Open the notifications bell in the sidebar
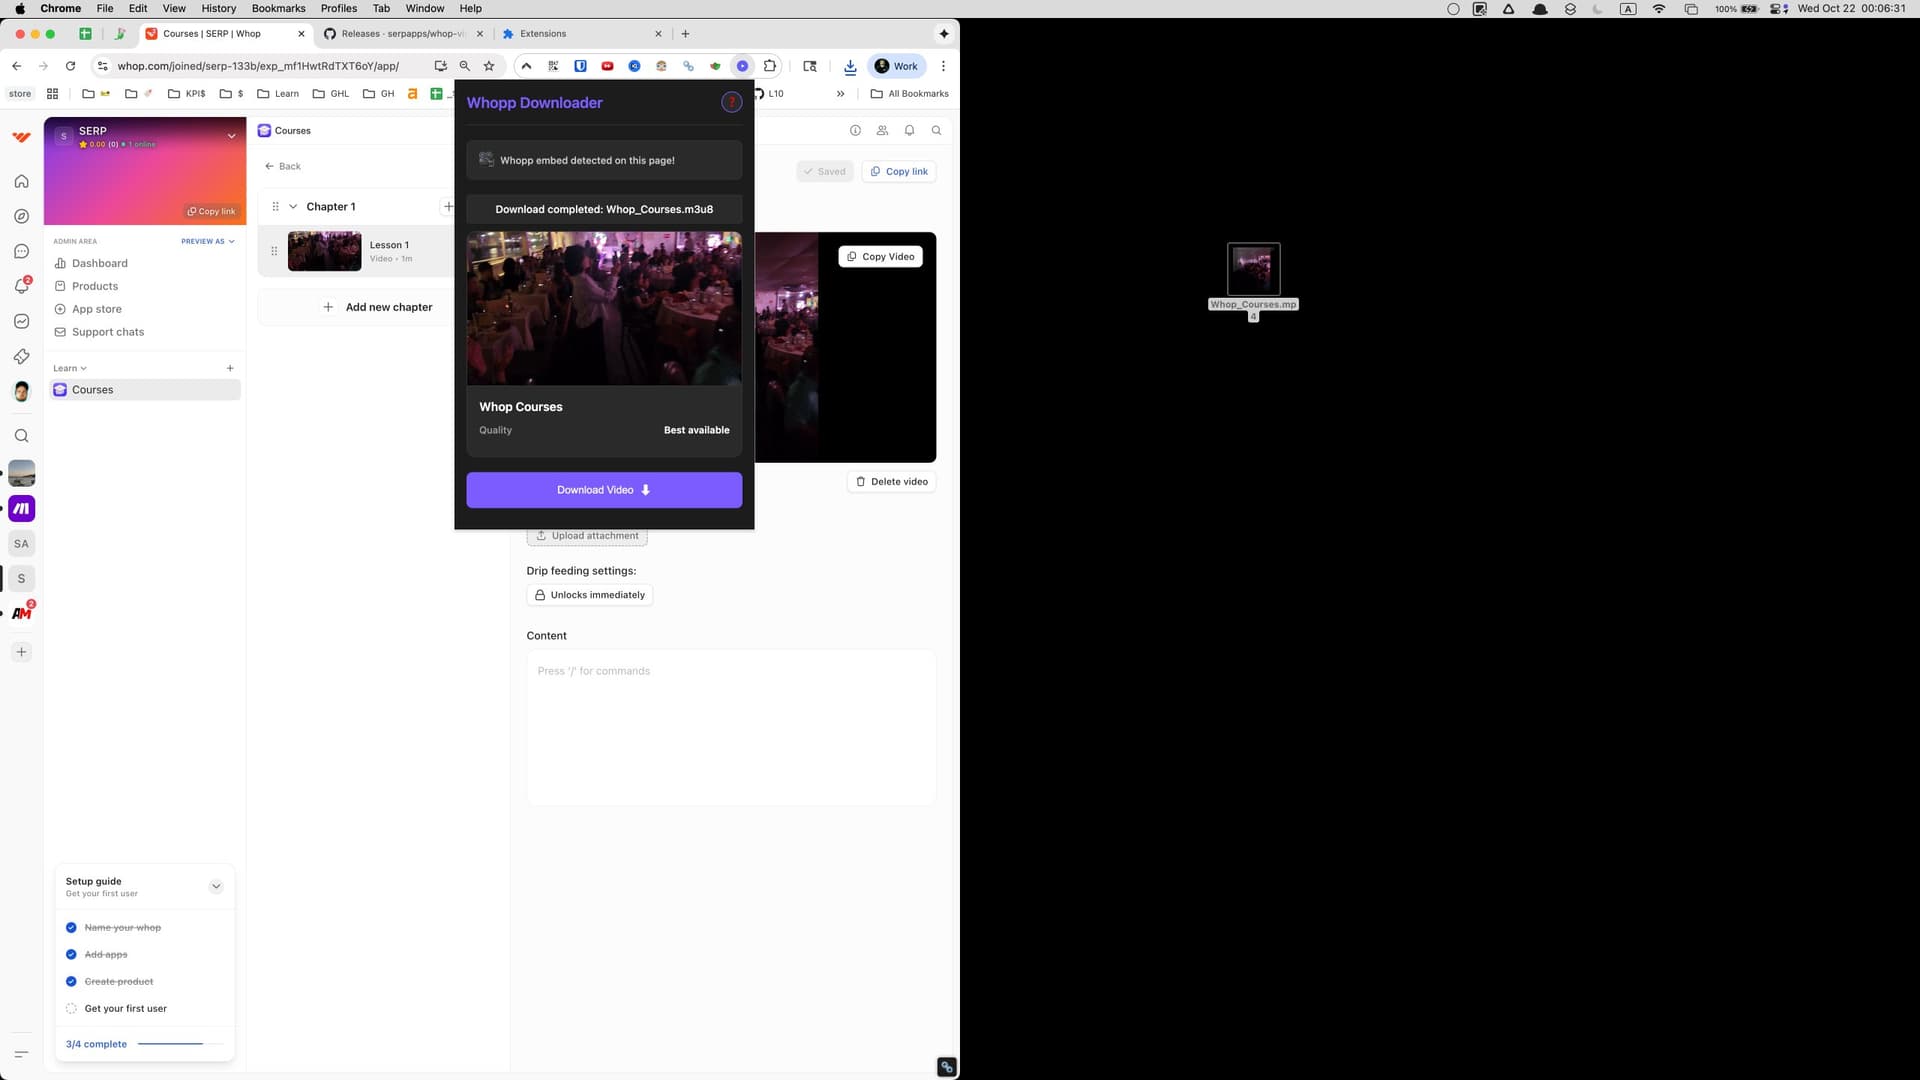The height and width of the screenshot is (1080, 1920). pyautogui.click(x=21, y=286)
